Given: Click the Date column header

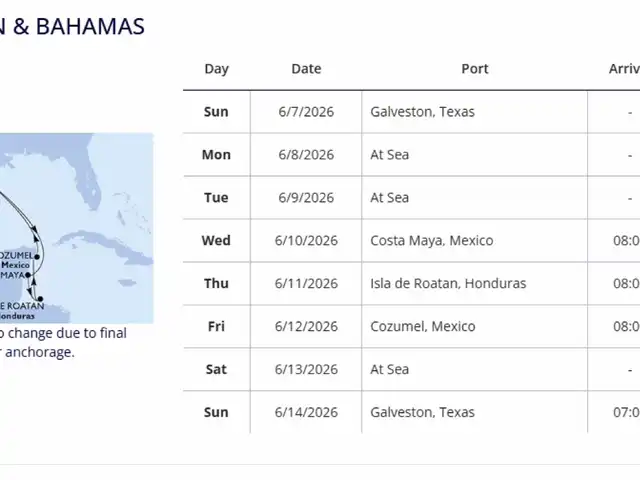Looking at the screenshot, I should point(306,69).
